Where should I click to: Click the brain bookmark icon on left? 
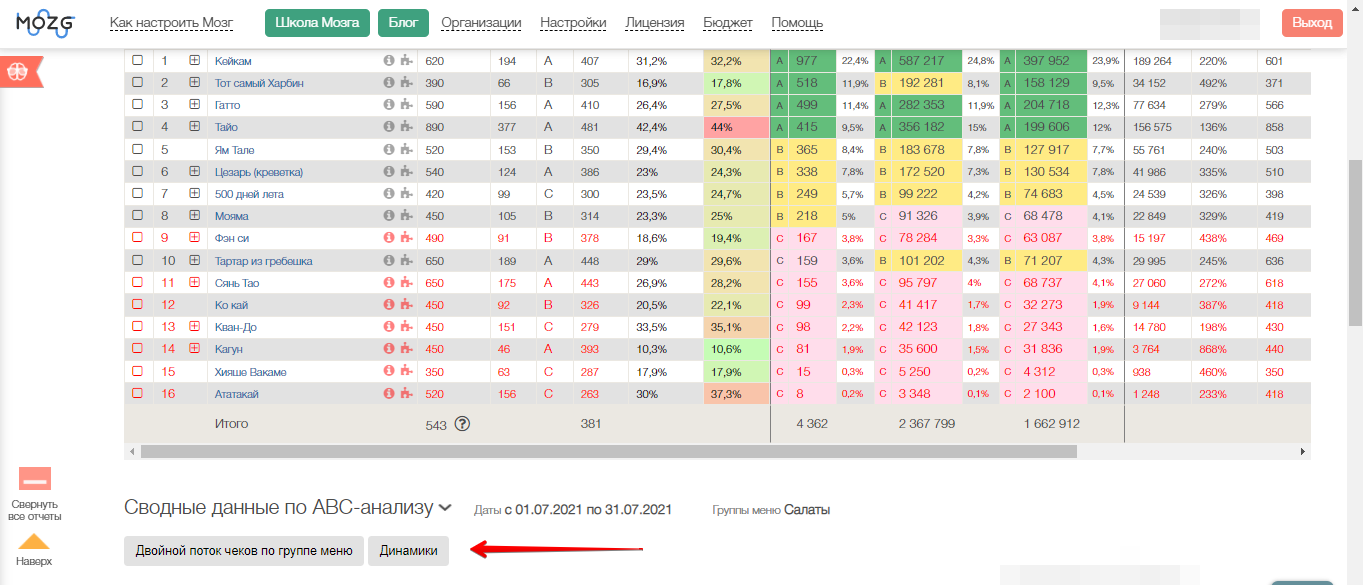pos(20,72)
